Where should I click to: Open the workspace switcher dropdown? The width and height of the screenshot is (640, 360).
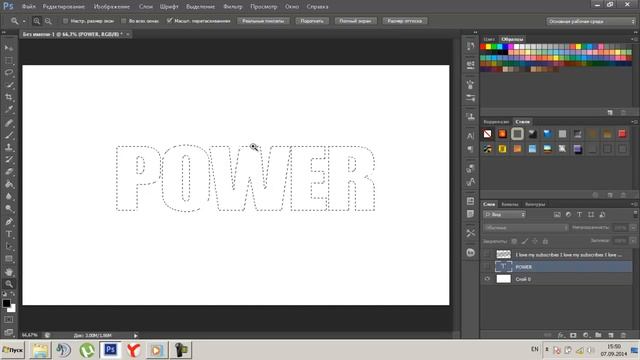click(591, 21)
